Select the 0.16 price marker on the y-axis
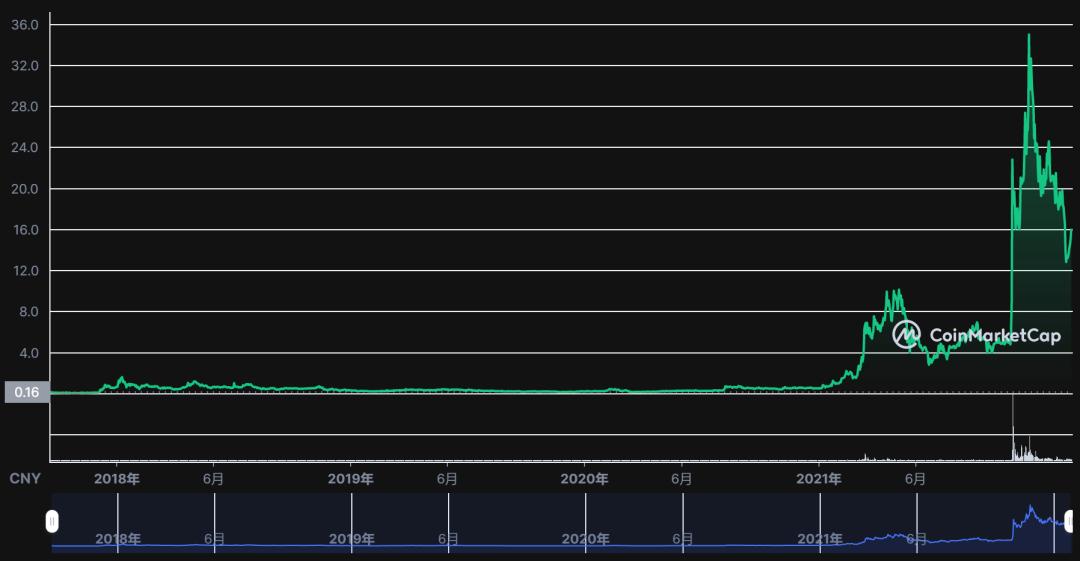Viewport: 1080px width, 561px height. click(27, 392)
